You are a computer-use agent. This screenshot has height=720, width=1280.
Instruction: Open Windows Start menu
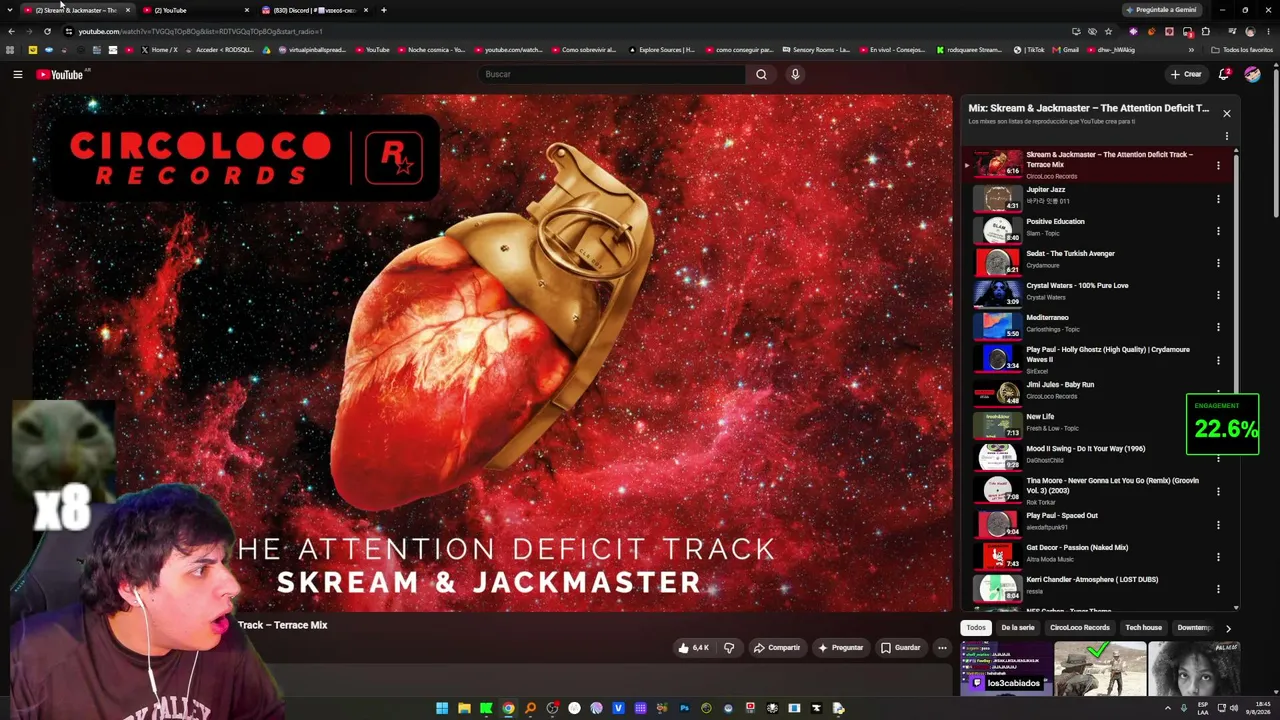442,708
